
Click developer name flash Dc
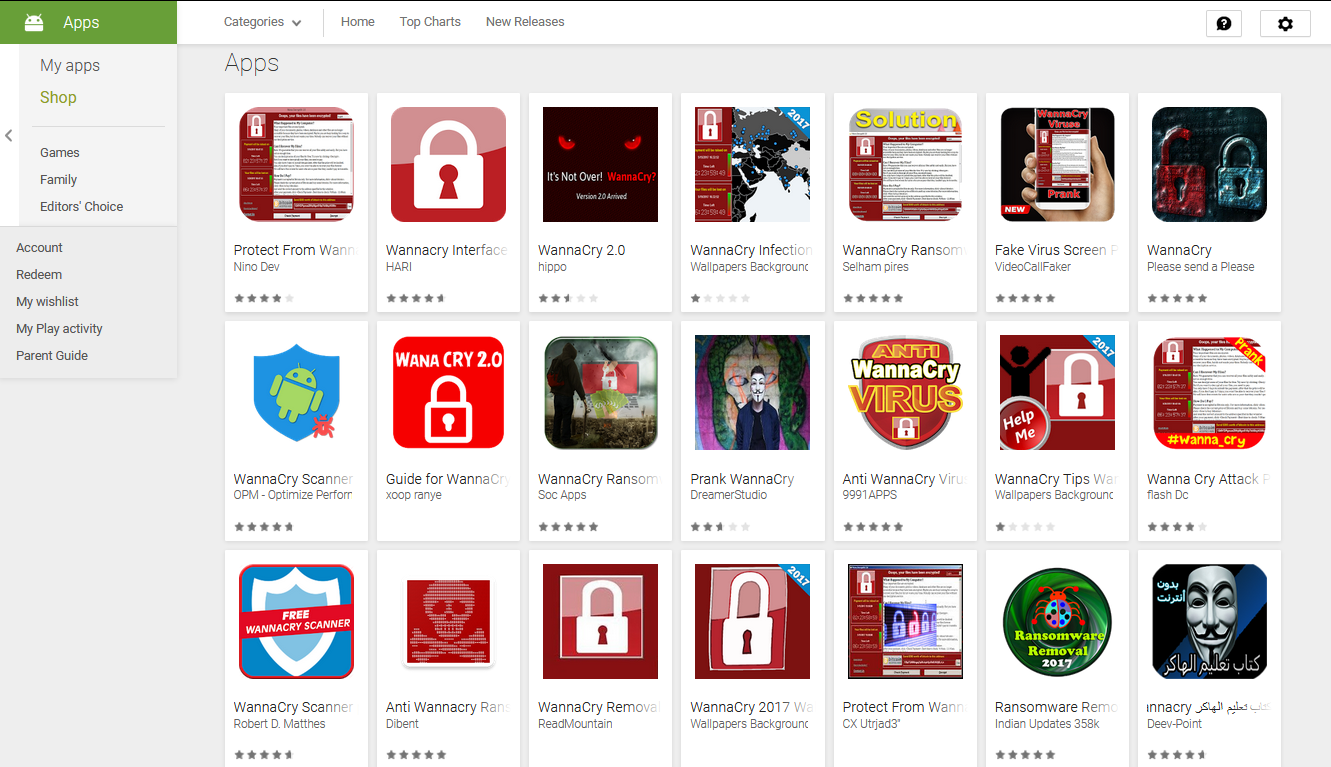1168,495
